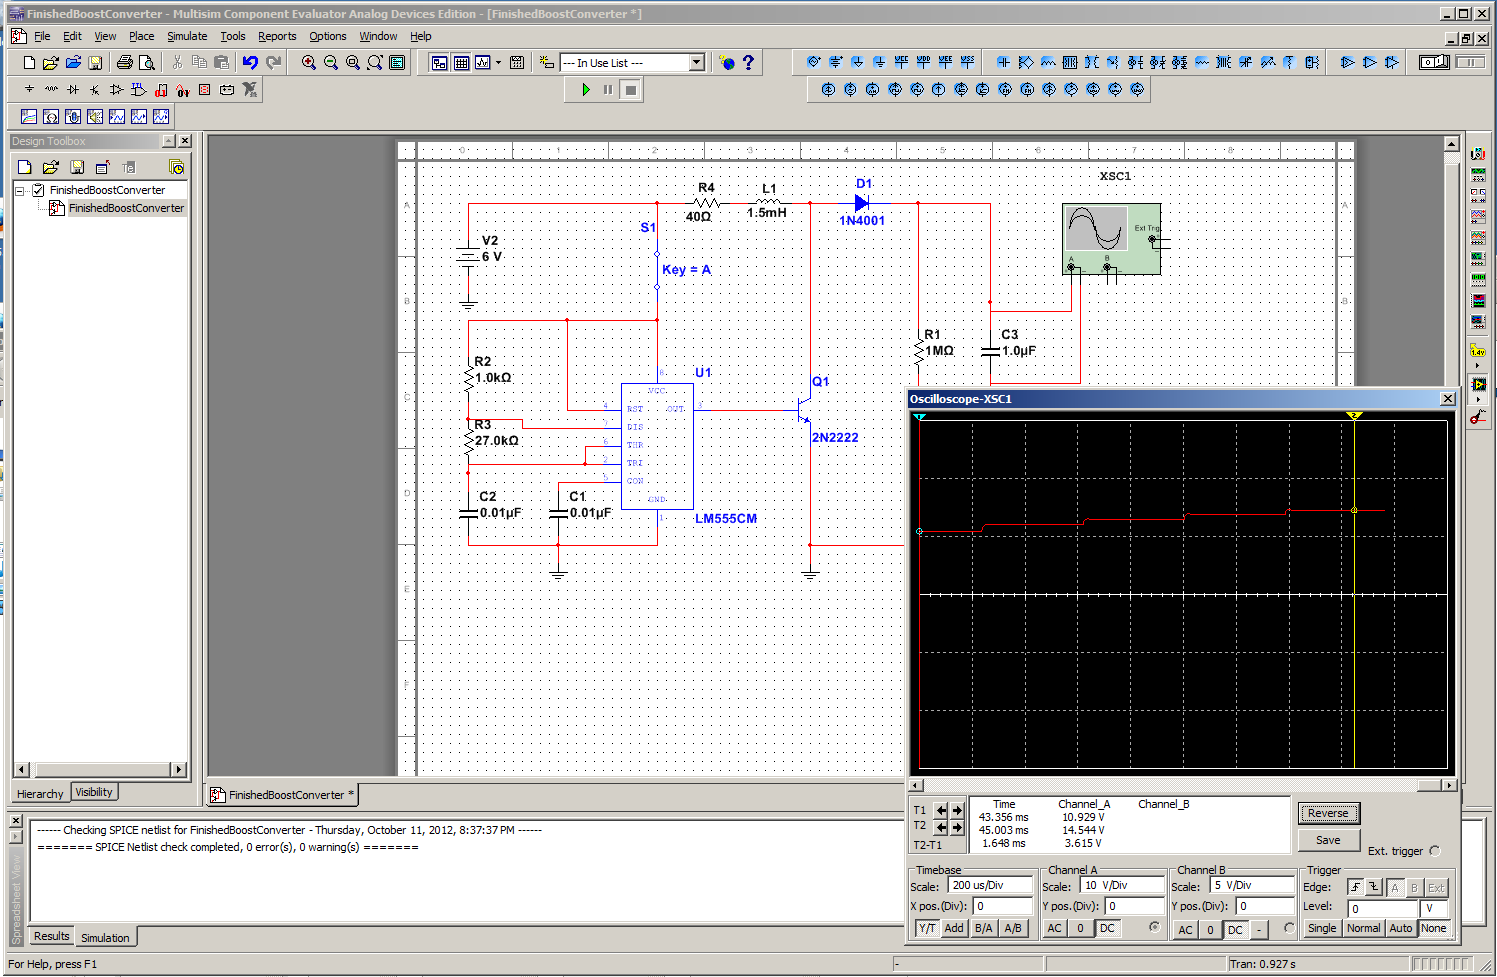Create a new design from main toolbar
1497x977 pixels.
click(x=28, y=62)
